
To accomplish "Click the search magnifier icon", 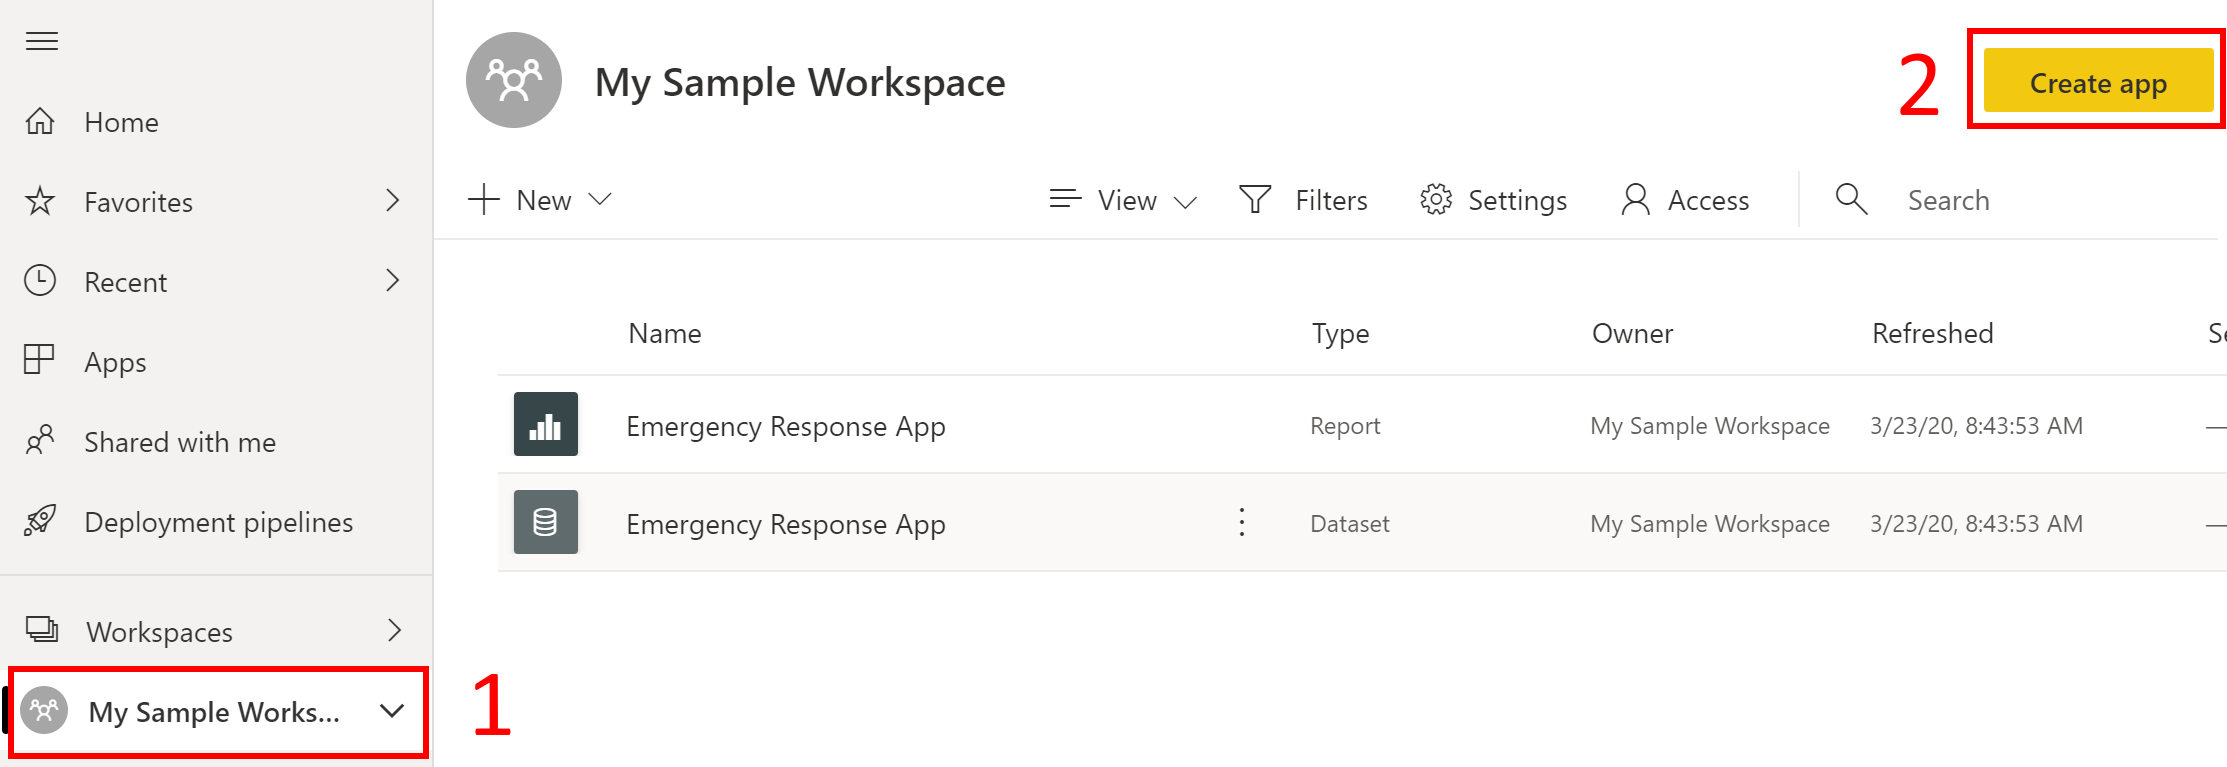I will click(x=1851, y=199).
